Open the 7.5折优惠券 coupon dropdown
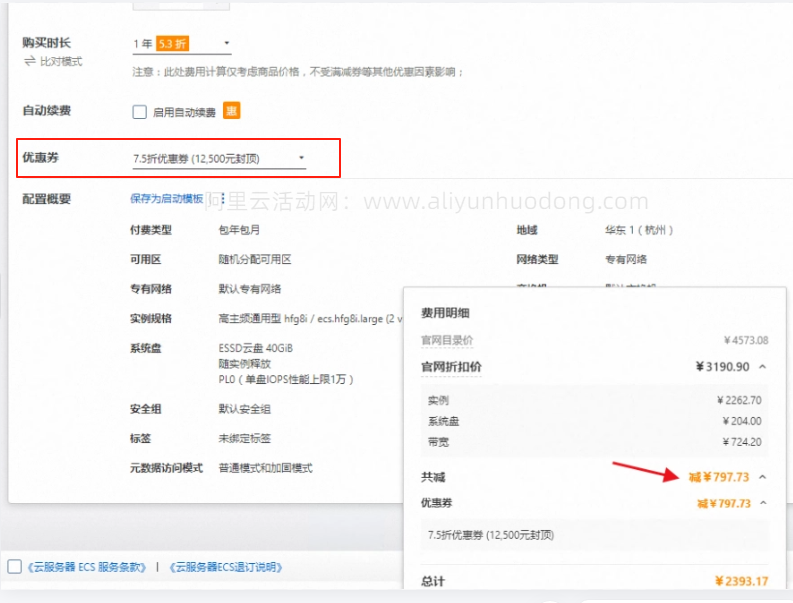Screen dimensions: 793x603 pos(219,159)
